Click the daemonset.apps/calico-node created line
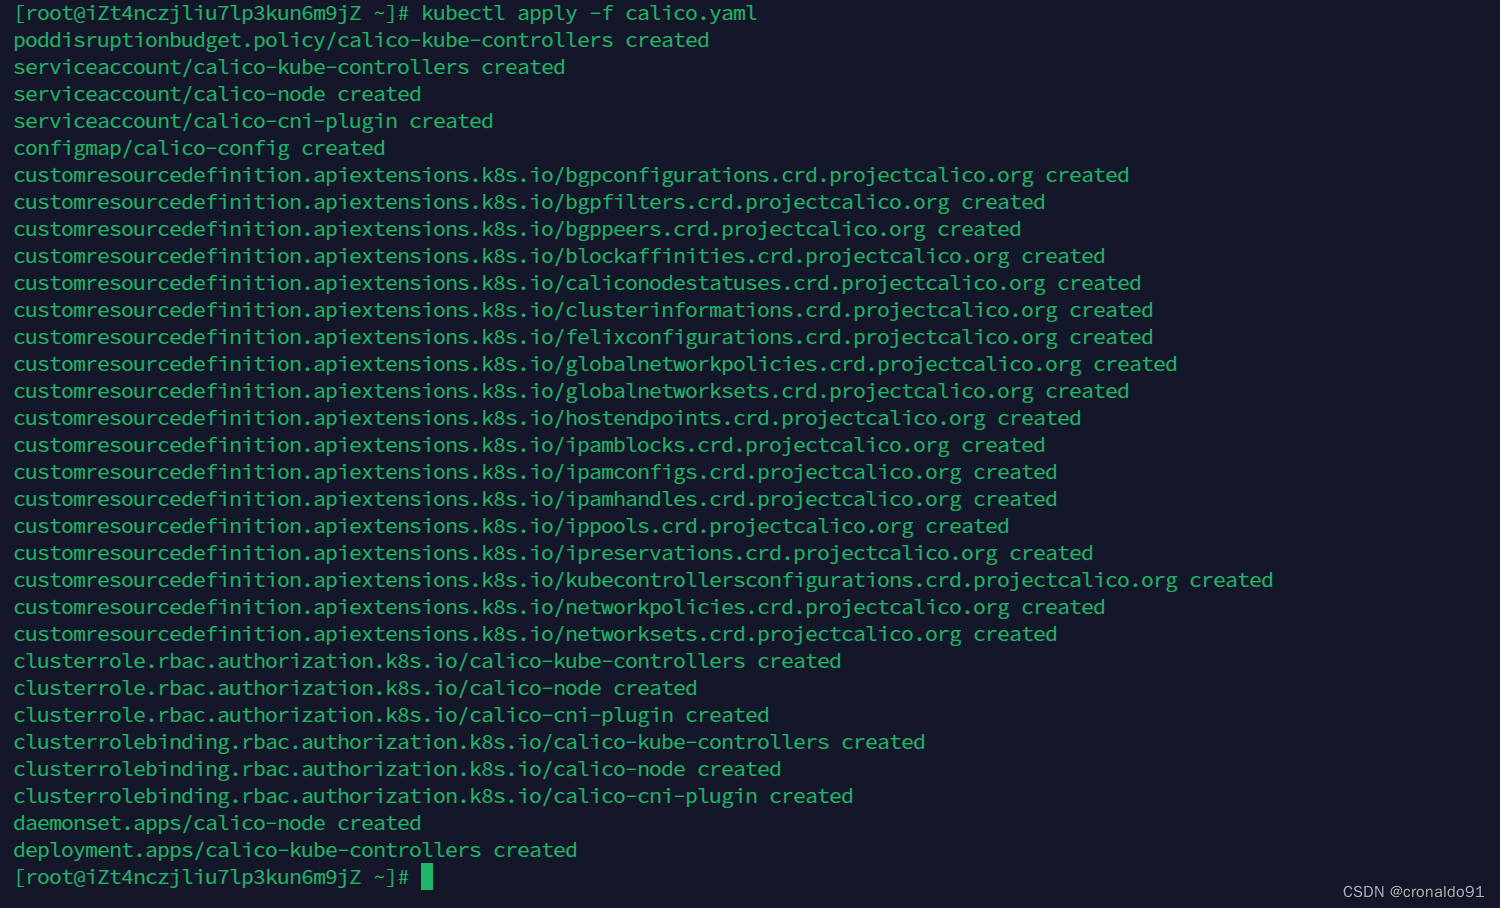The image size is (1500, 908). pyautogui.click(x=217, y=823)
